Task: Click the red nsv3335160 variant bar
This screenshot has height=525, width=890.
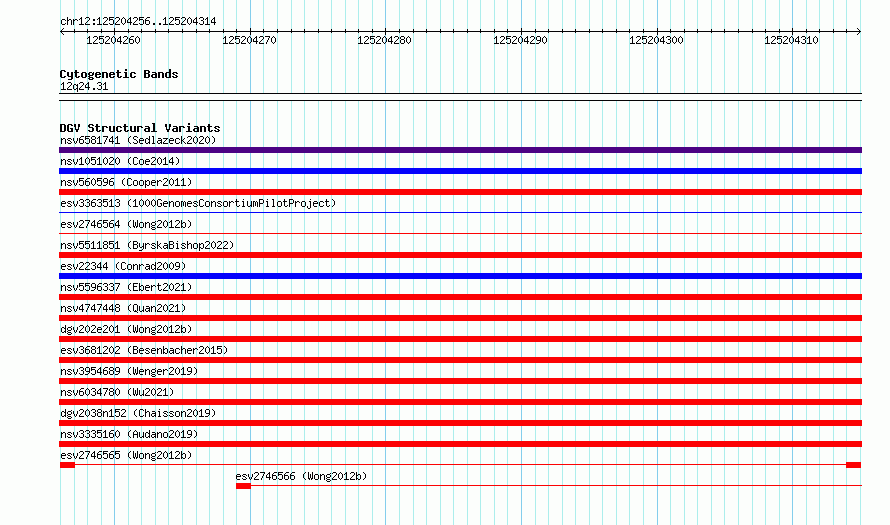Action: click(x=460, y=444)
